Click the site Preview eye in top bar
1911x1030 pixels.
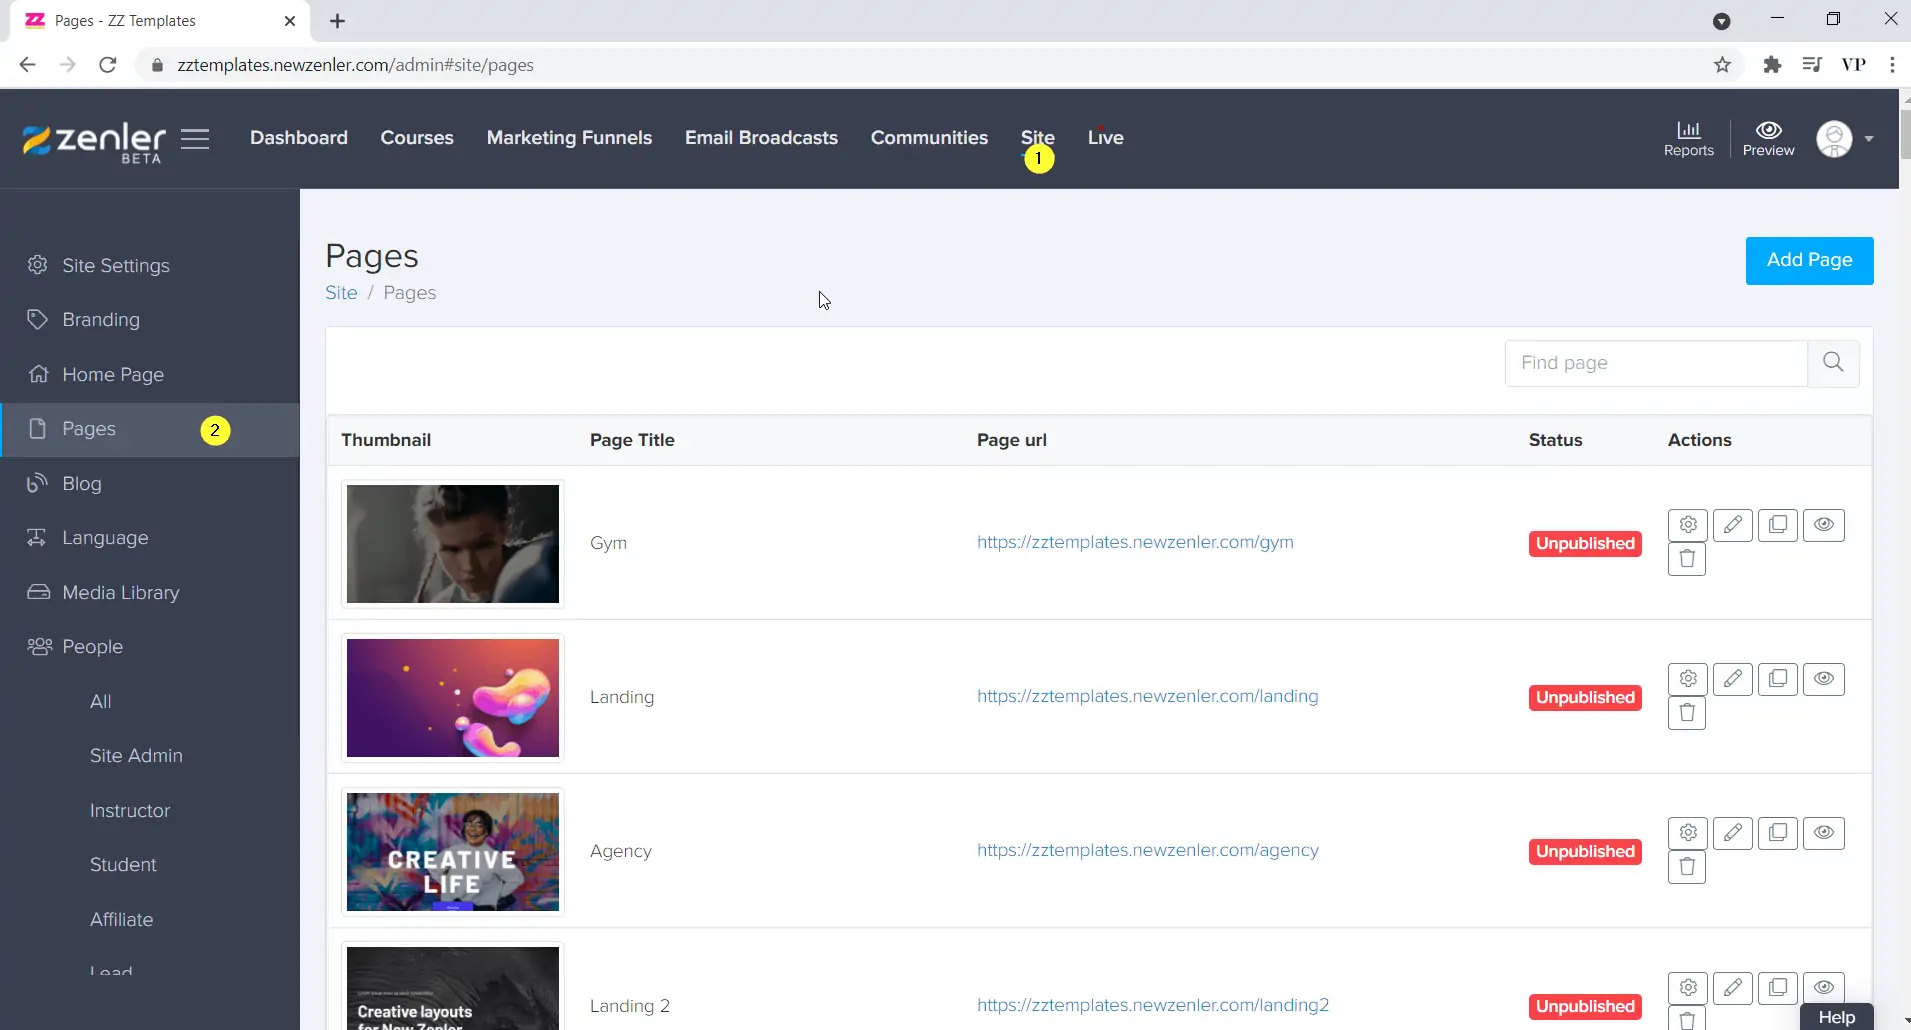(x=1768, y=138)
